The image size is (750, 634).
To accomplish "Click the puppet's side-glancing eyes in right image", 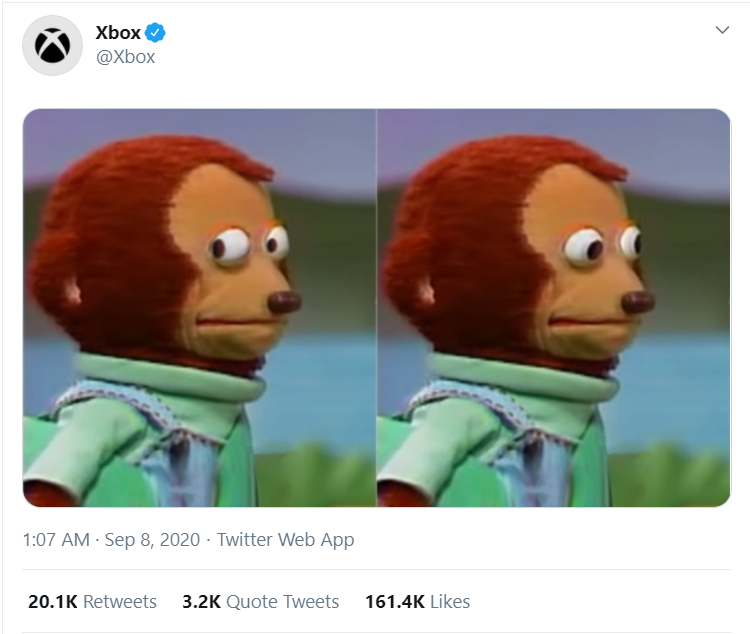I will pos(603,246).
